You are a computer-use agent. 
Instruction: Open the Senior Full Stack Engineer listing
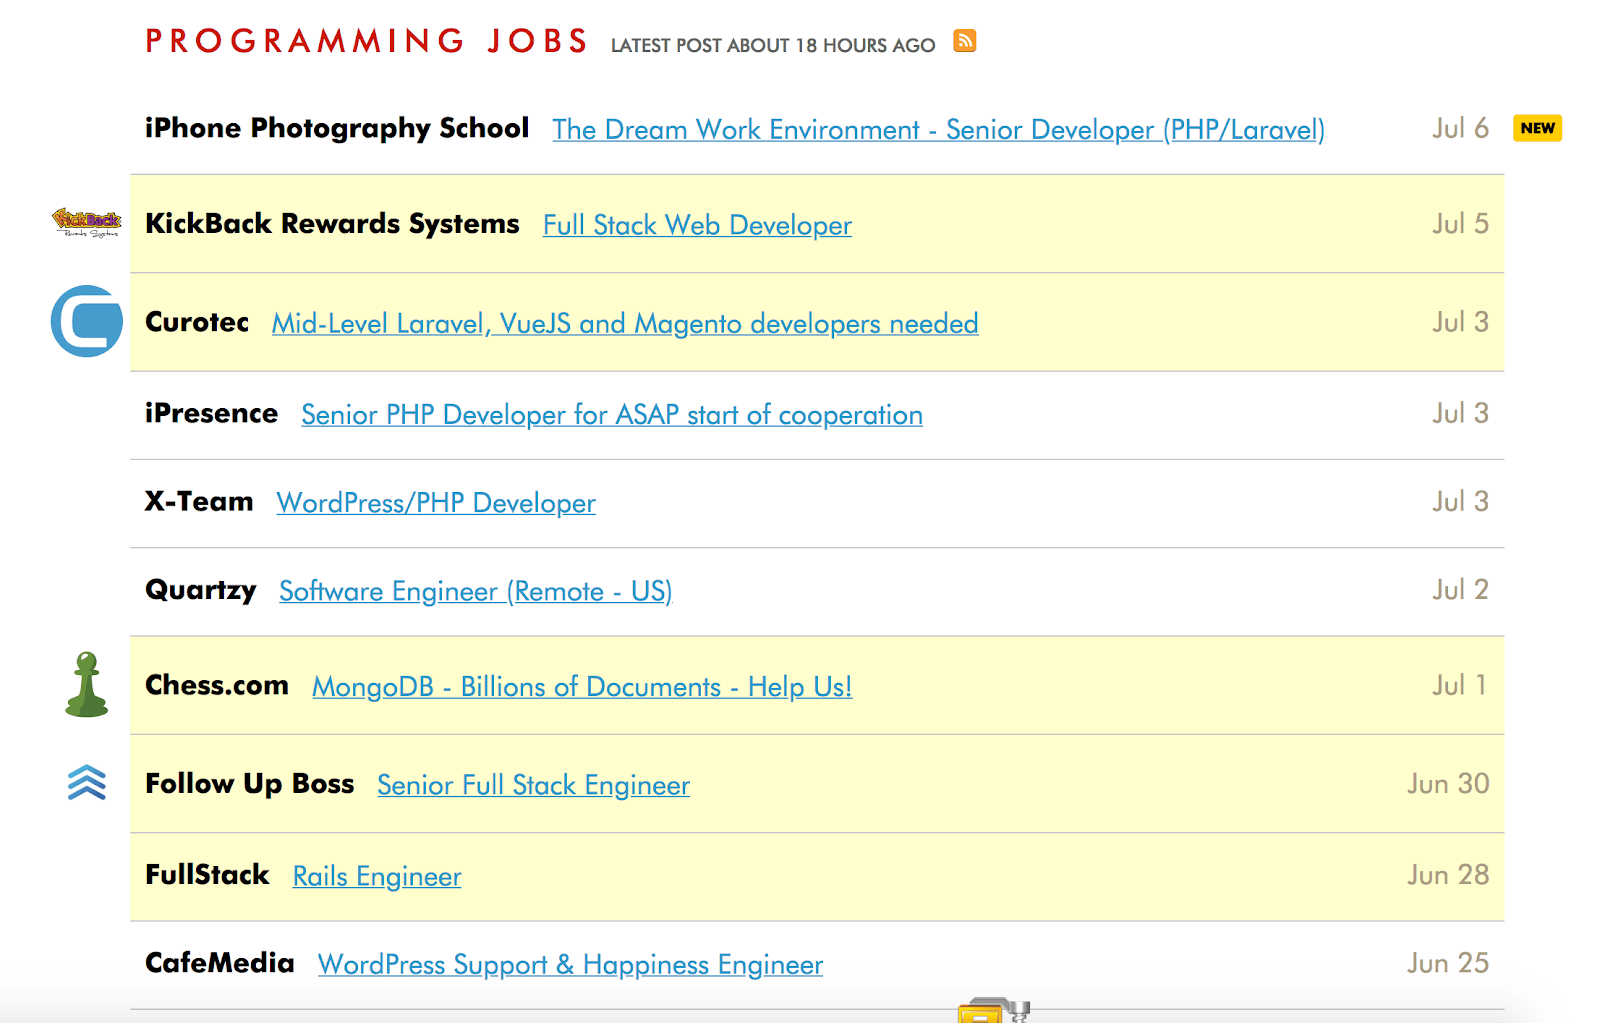pyautogui.click(x=533, y=785)
